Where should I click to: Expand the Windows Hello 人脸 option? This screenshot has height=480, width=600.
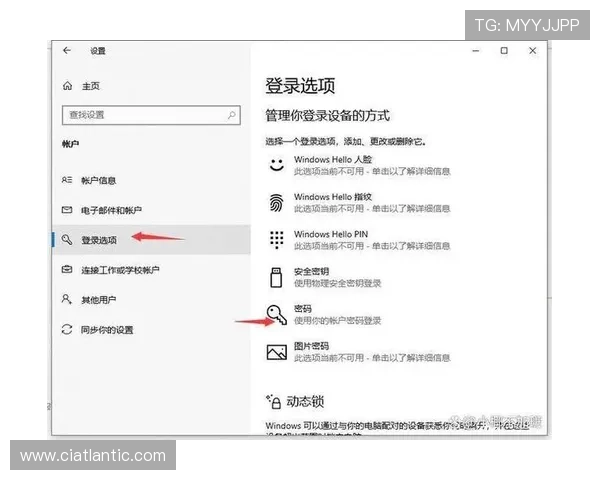(359, 165)
